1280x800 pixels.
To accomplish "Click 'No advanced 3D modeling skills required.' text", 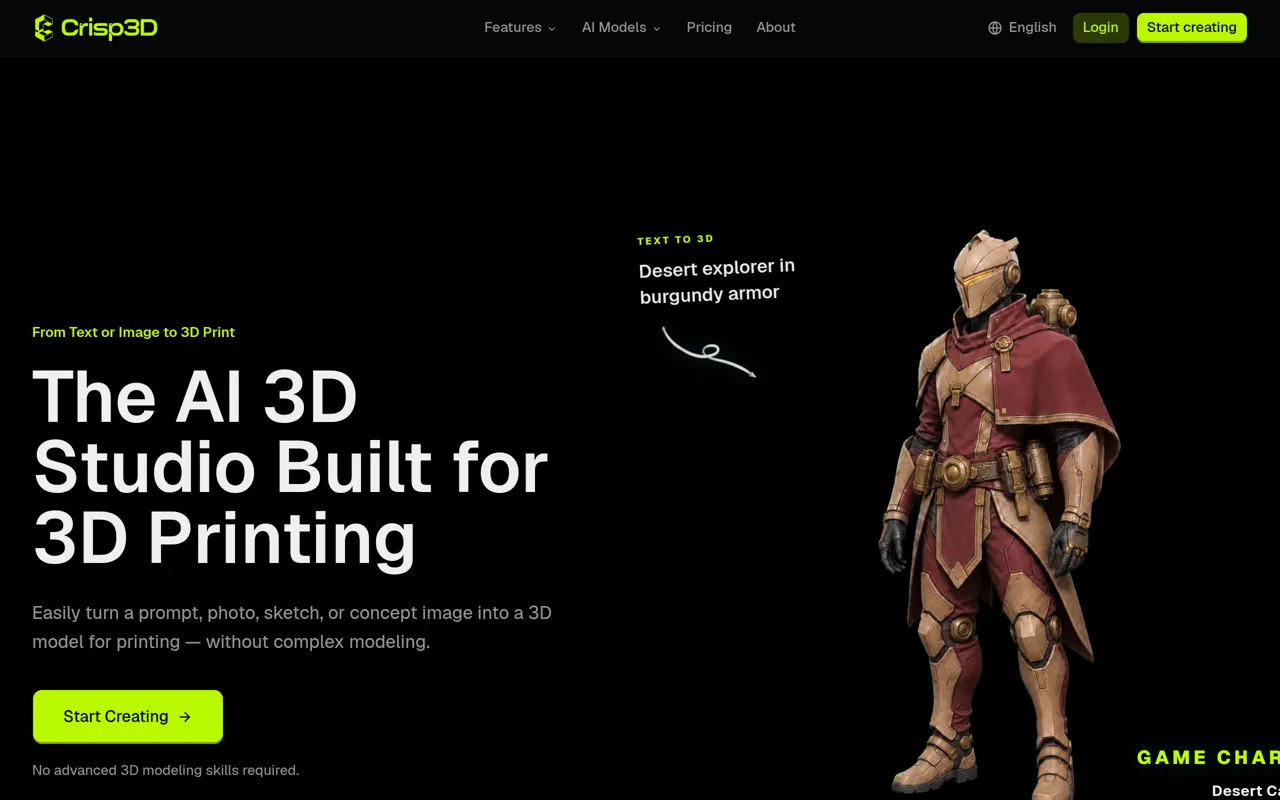I will coord(165,770).
